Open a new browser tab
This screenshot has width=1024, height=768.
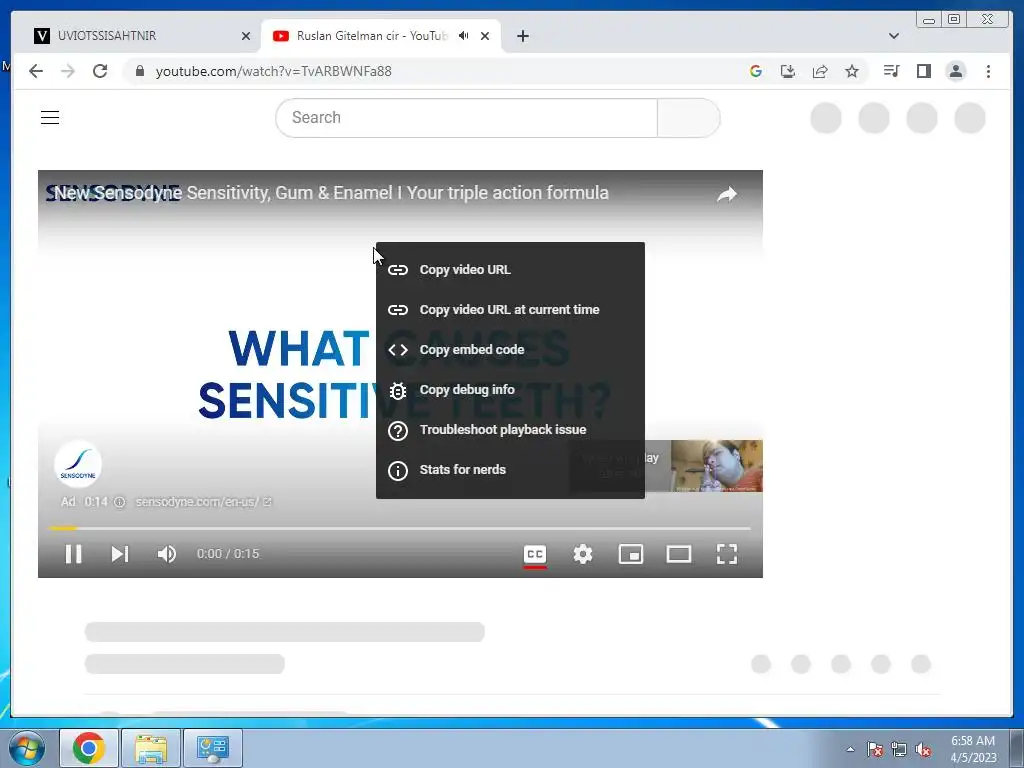[x=522, y=36]
